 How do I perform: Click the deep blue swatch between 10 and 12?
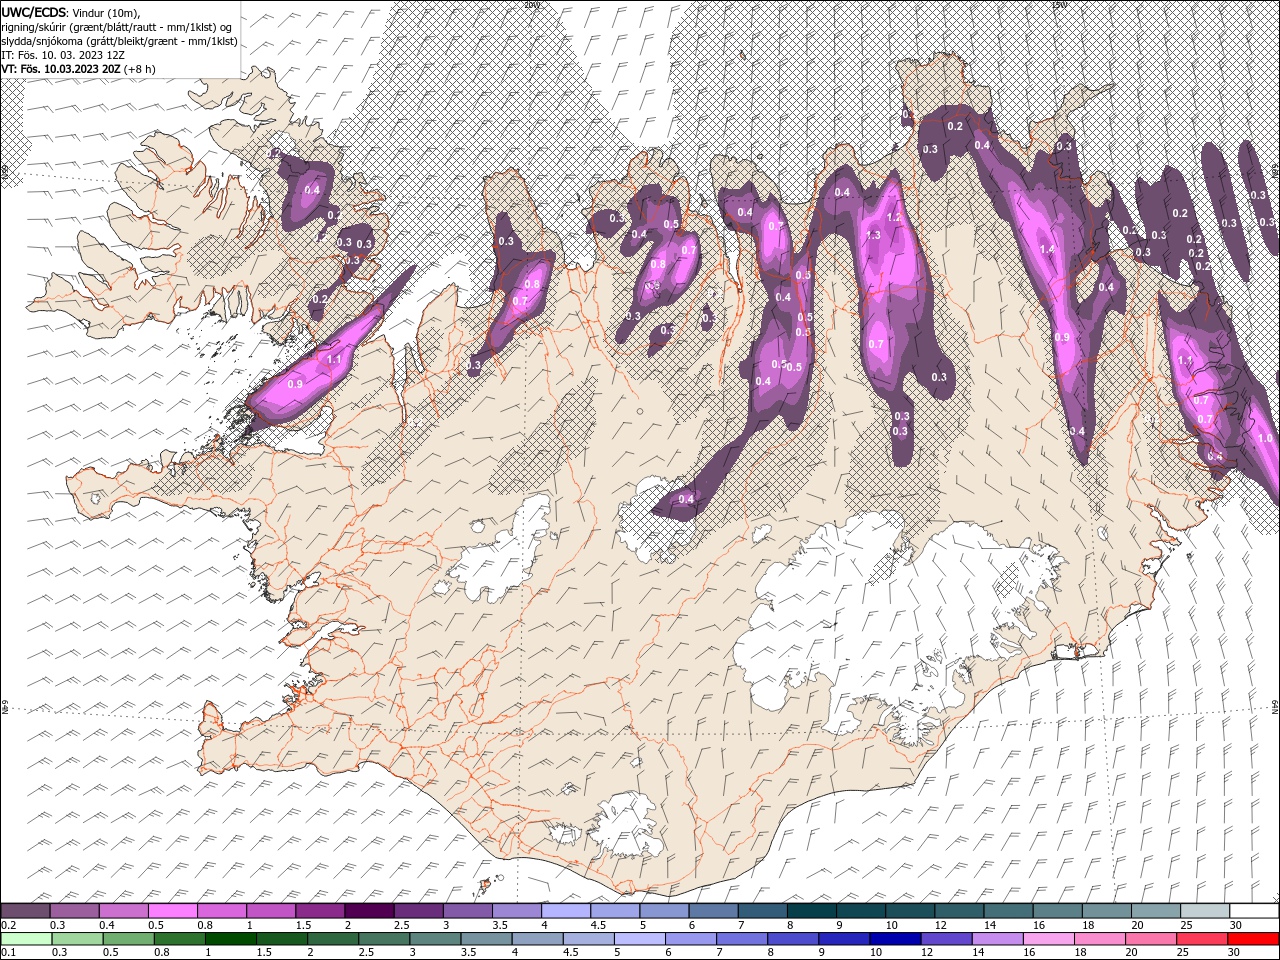point(895,939)
